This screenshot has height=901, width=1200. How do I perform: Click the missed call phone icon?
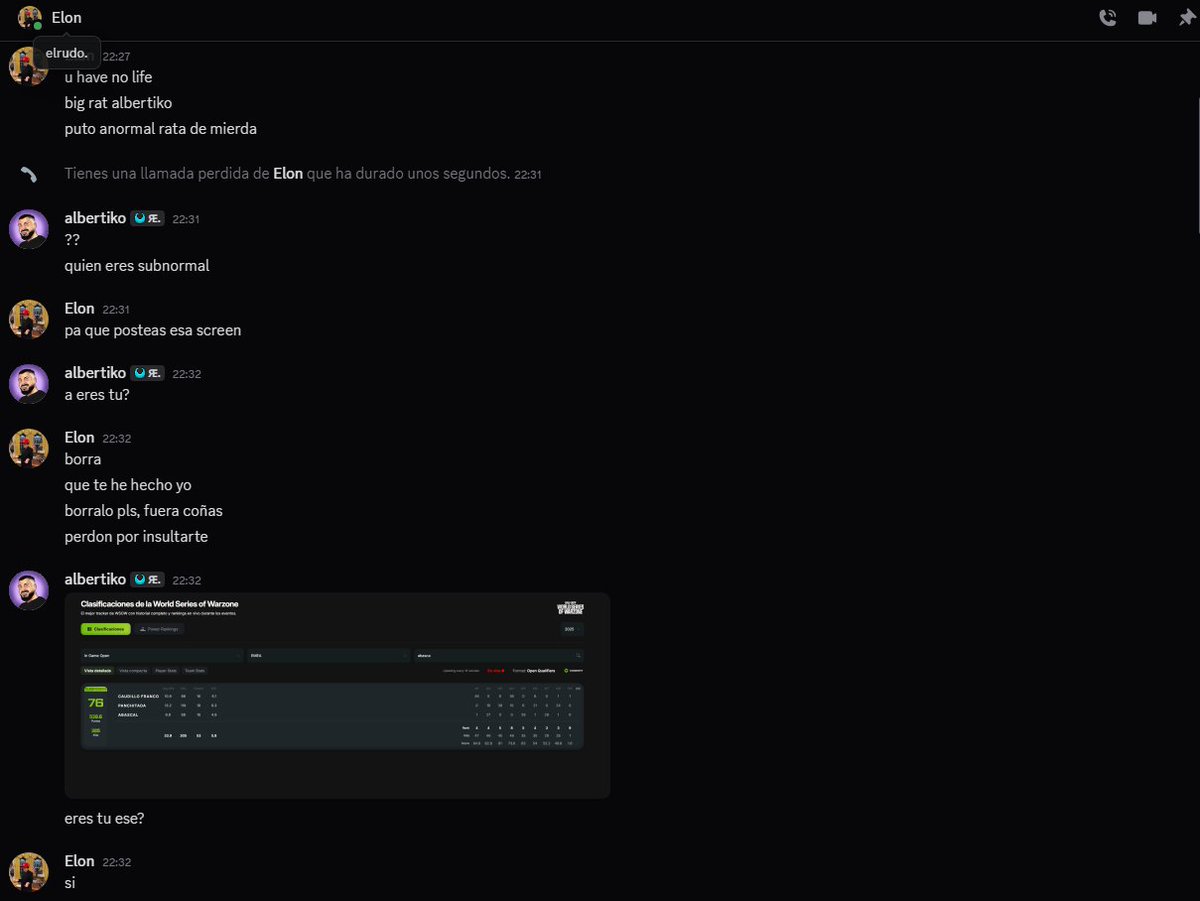pos(29,174)
